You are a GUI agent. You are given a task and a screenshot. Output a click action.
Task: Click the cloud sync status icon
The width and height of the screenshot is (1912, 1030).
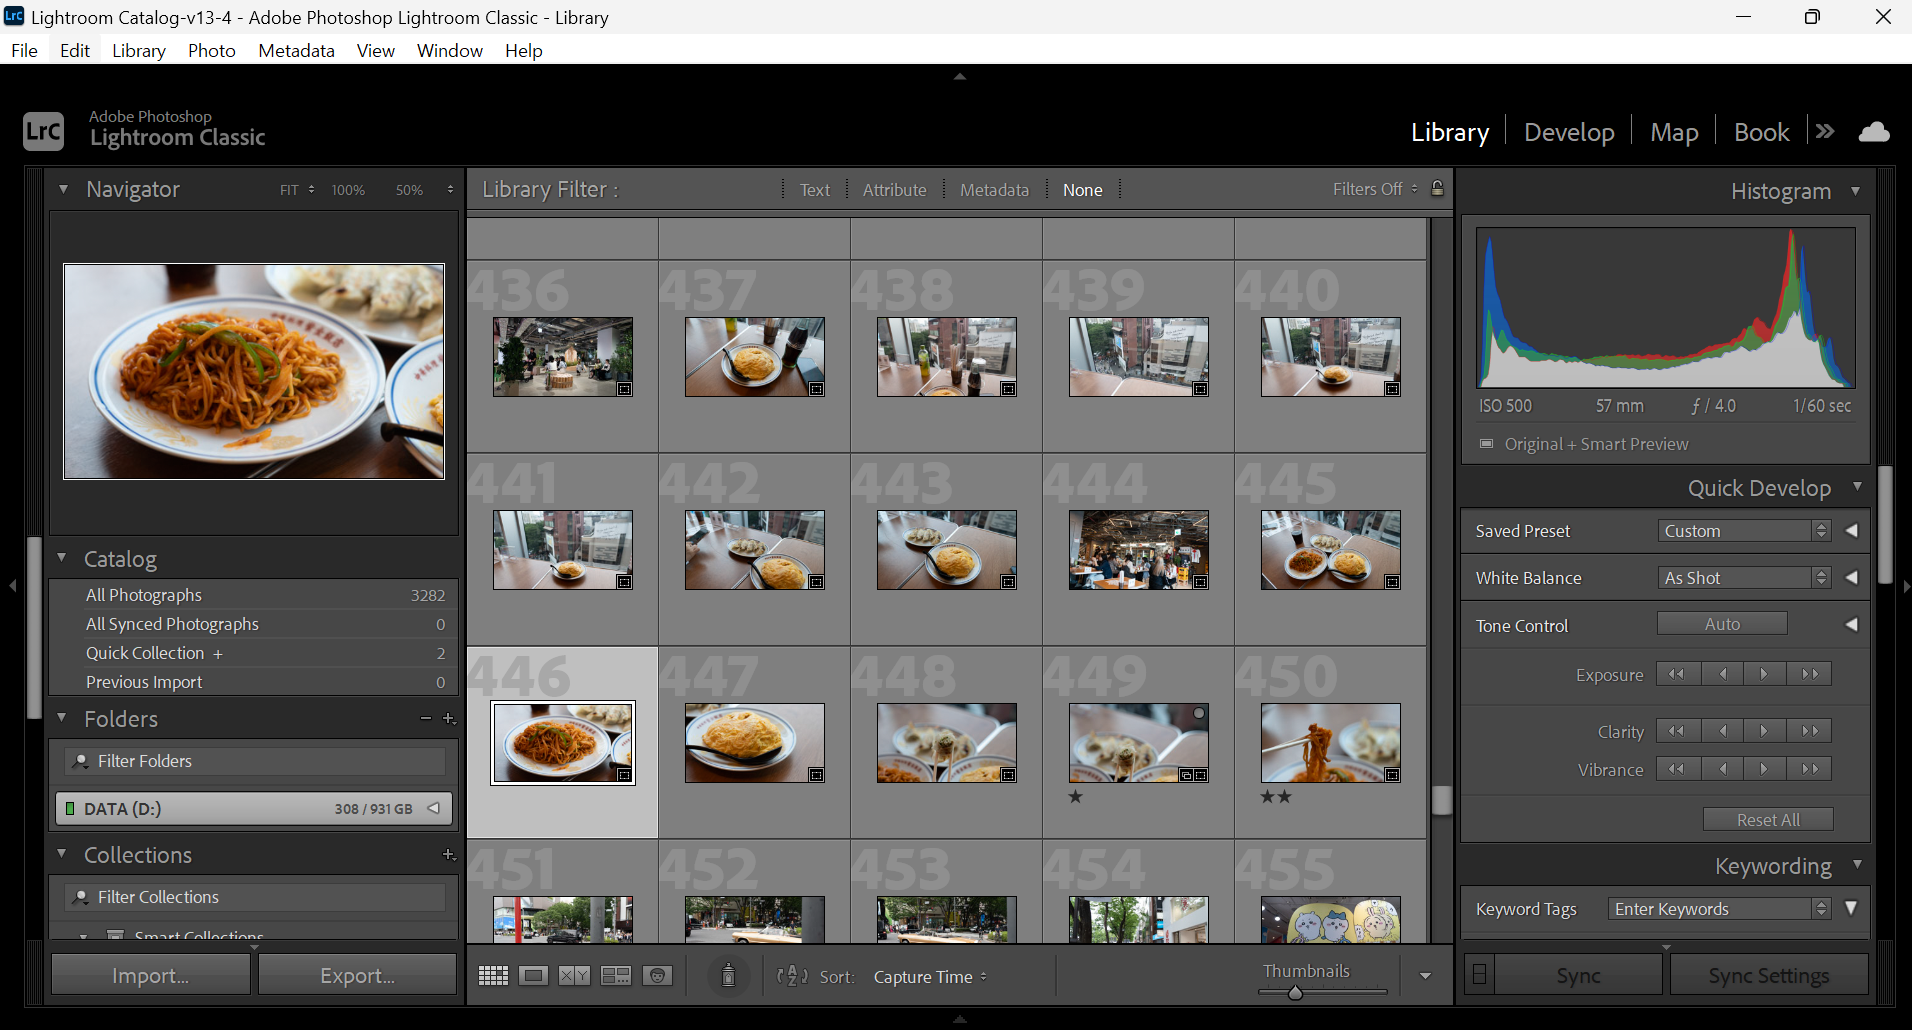(x=1873, y=132)
